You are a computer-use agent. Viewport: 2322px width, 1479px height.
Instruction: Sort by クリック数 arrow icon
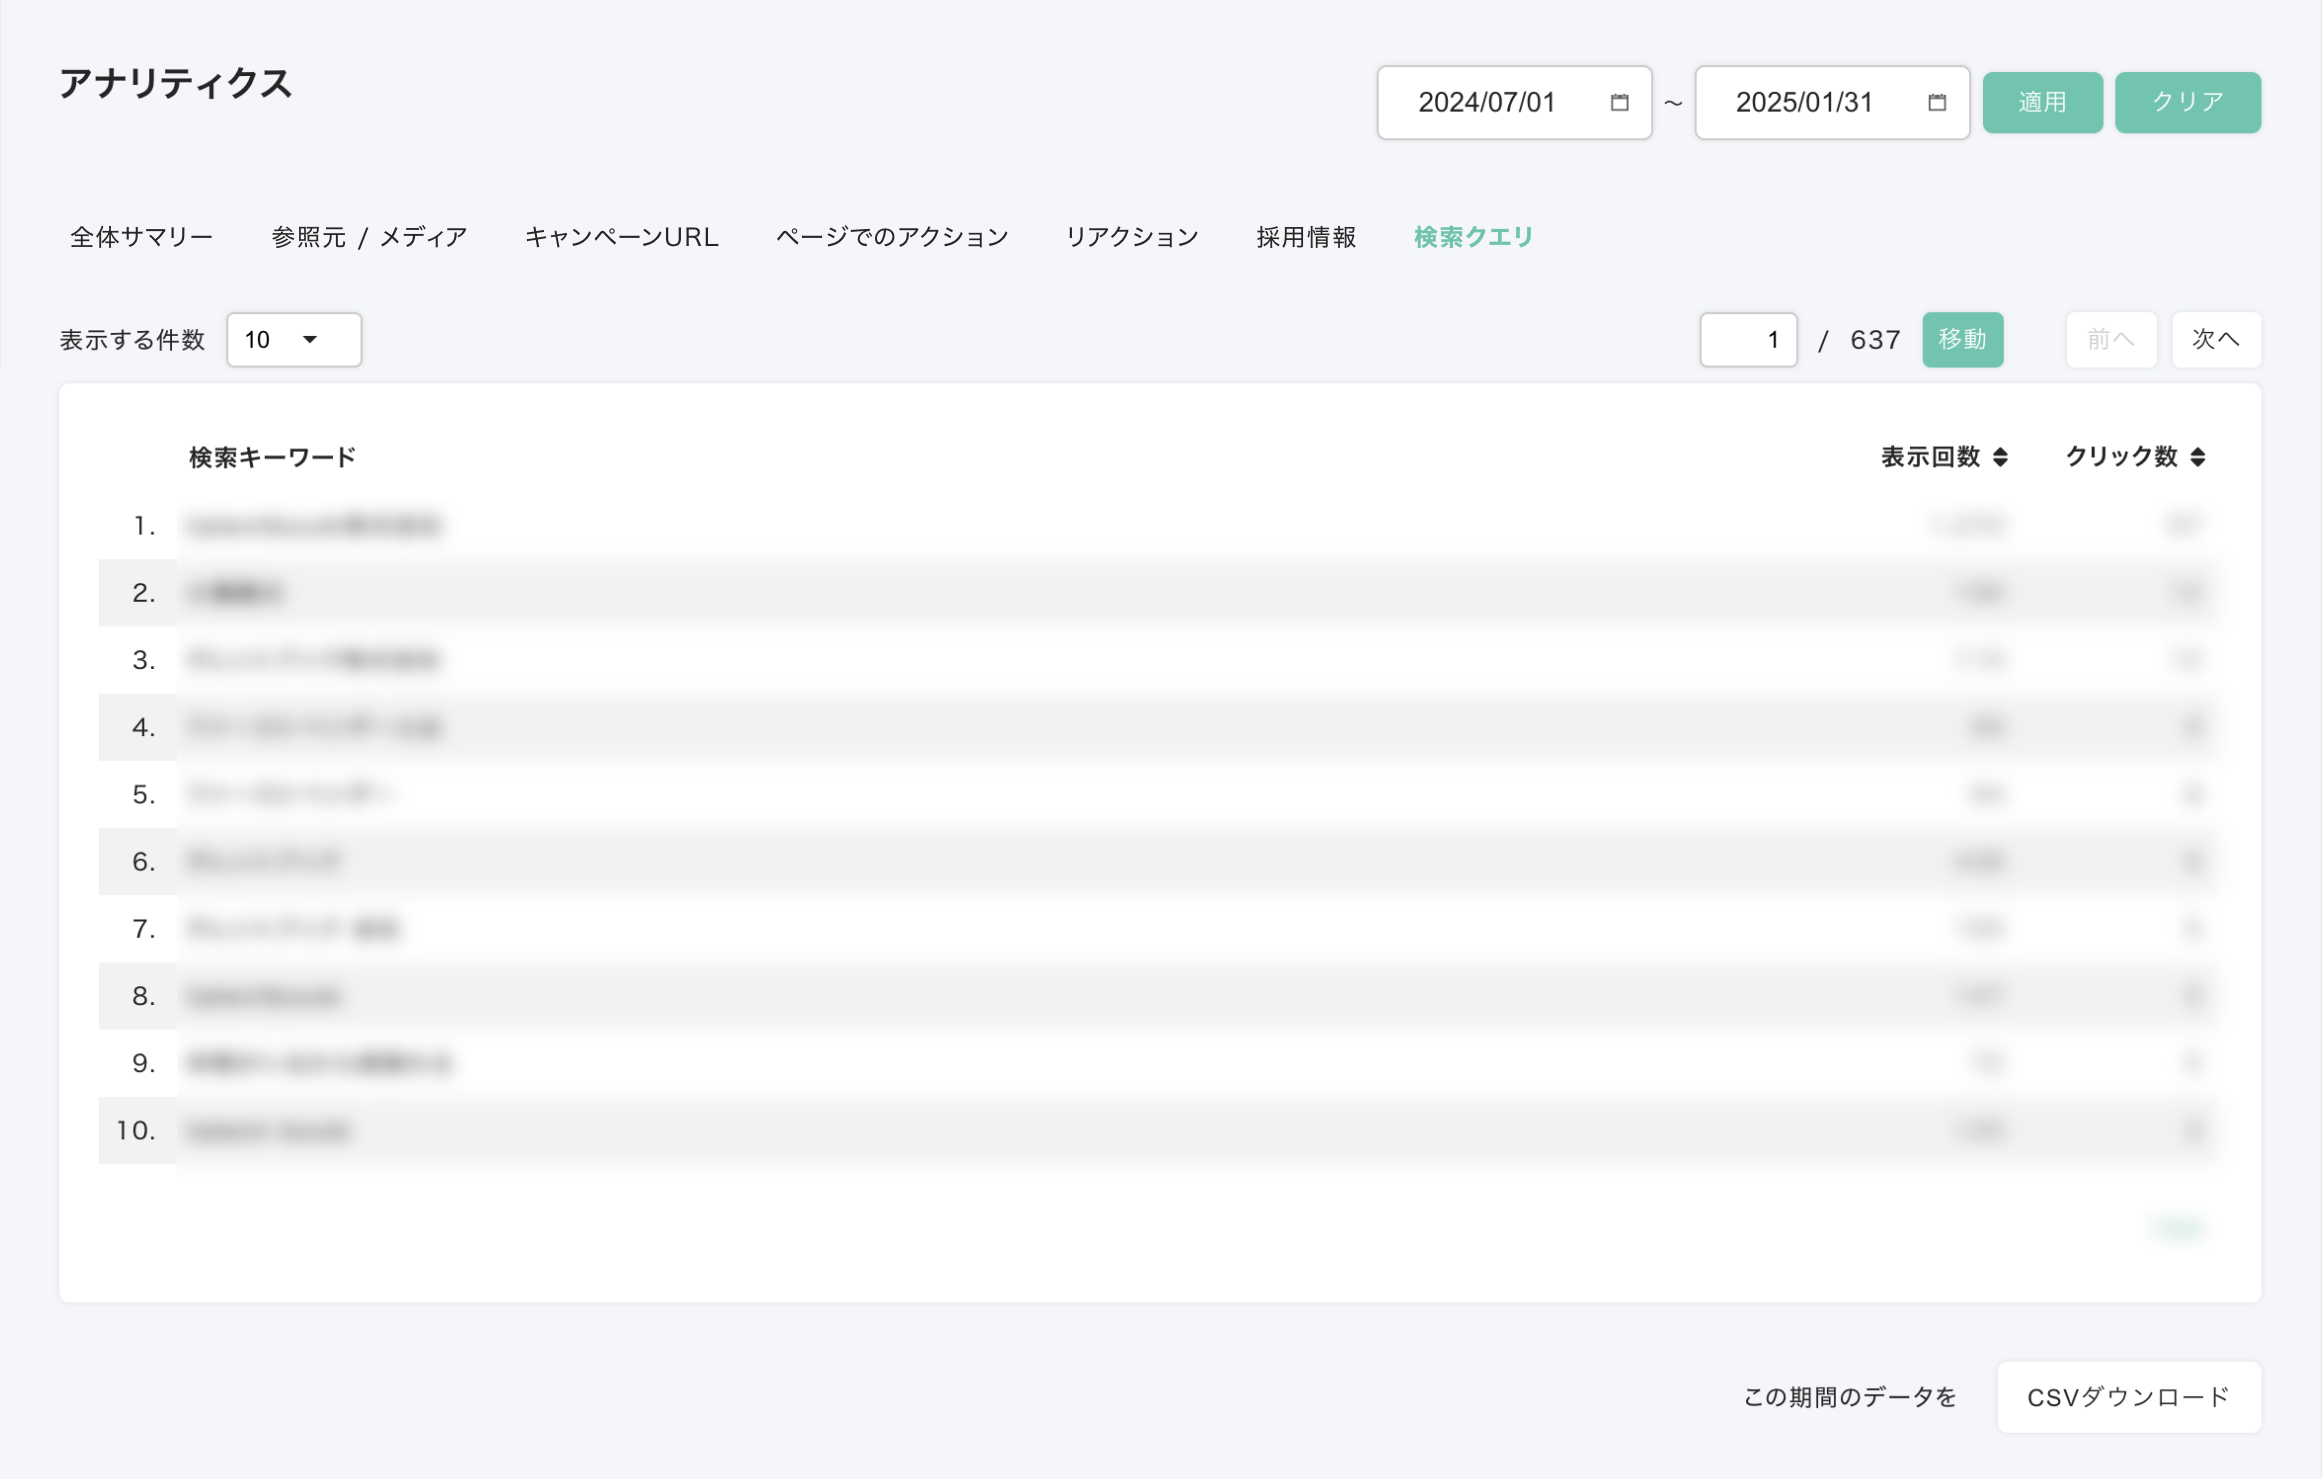point(2197,457)
